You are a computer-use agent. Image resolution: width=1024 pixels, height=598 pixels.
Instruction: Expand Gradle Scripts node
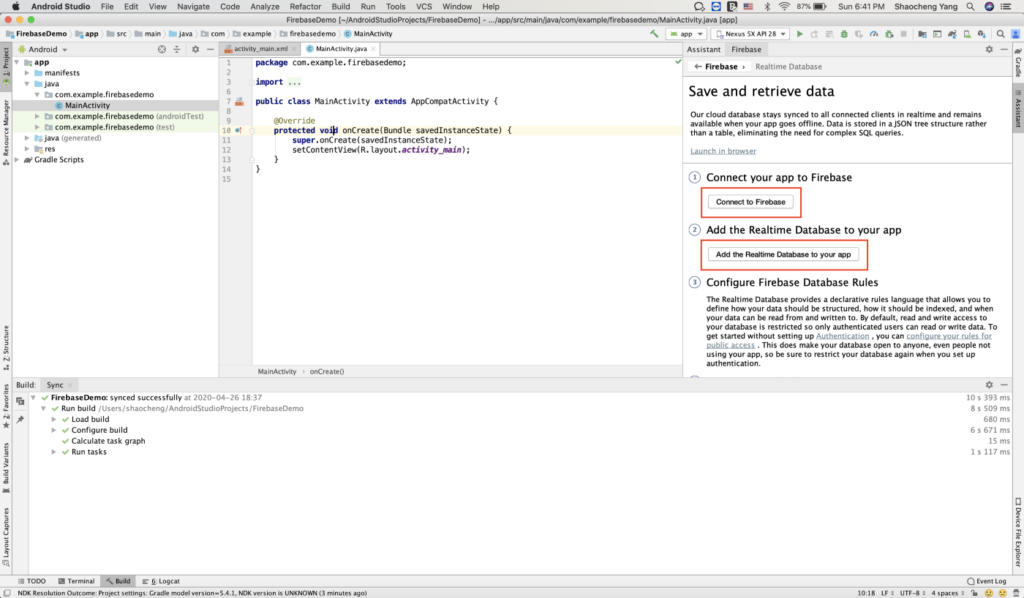pyautogui.click(x=17, y=160)
